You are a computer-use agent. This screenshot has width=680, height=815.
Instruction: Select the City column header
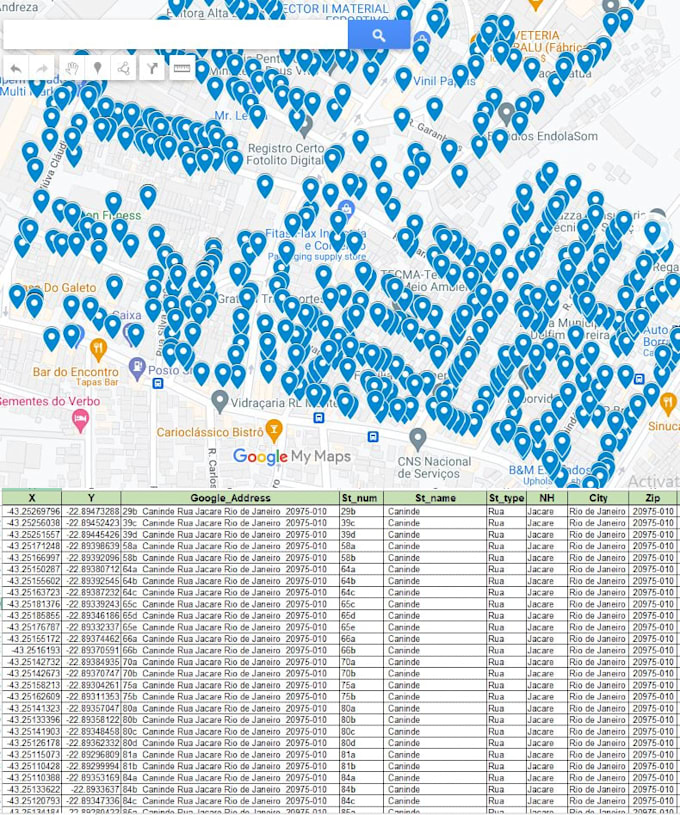598,497
